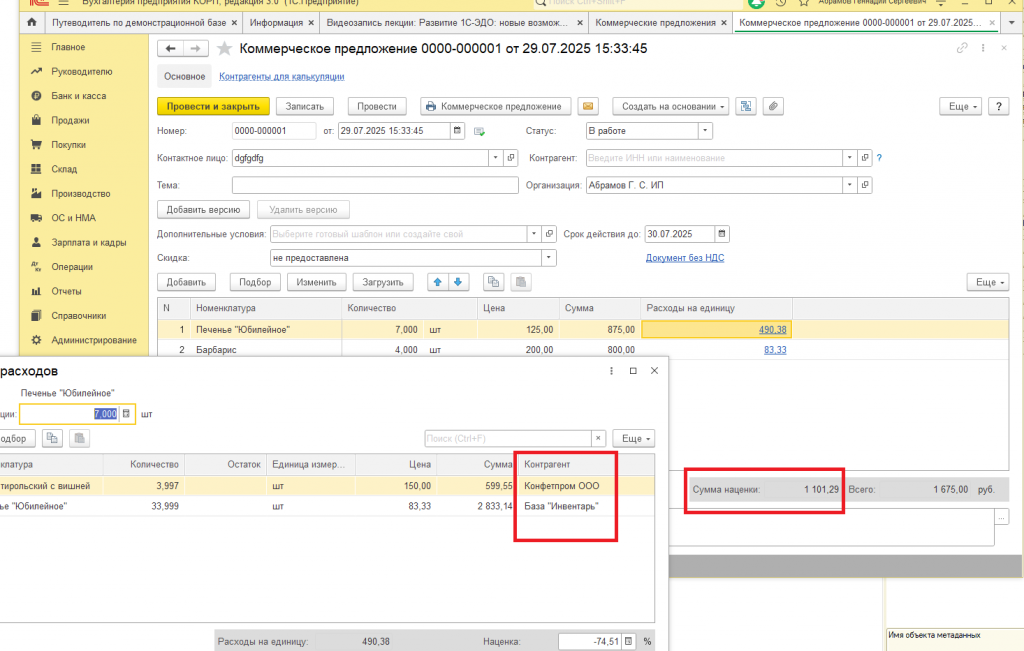Open the 490,38 expenses-per-unit link

pos(773,330)
